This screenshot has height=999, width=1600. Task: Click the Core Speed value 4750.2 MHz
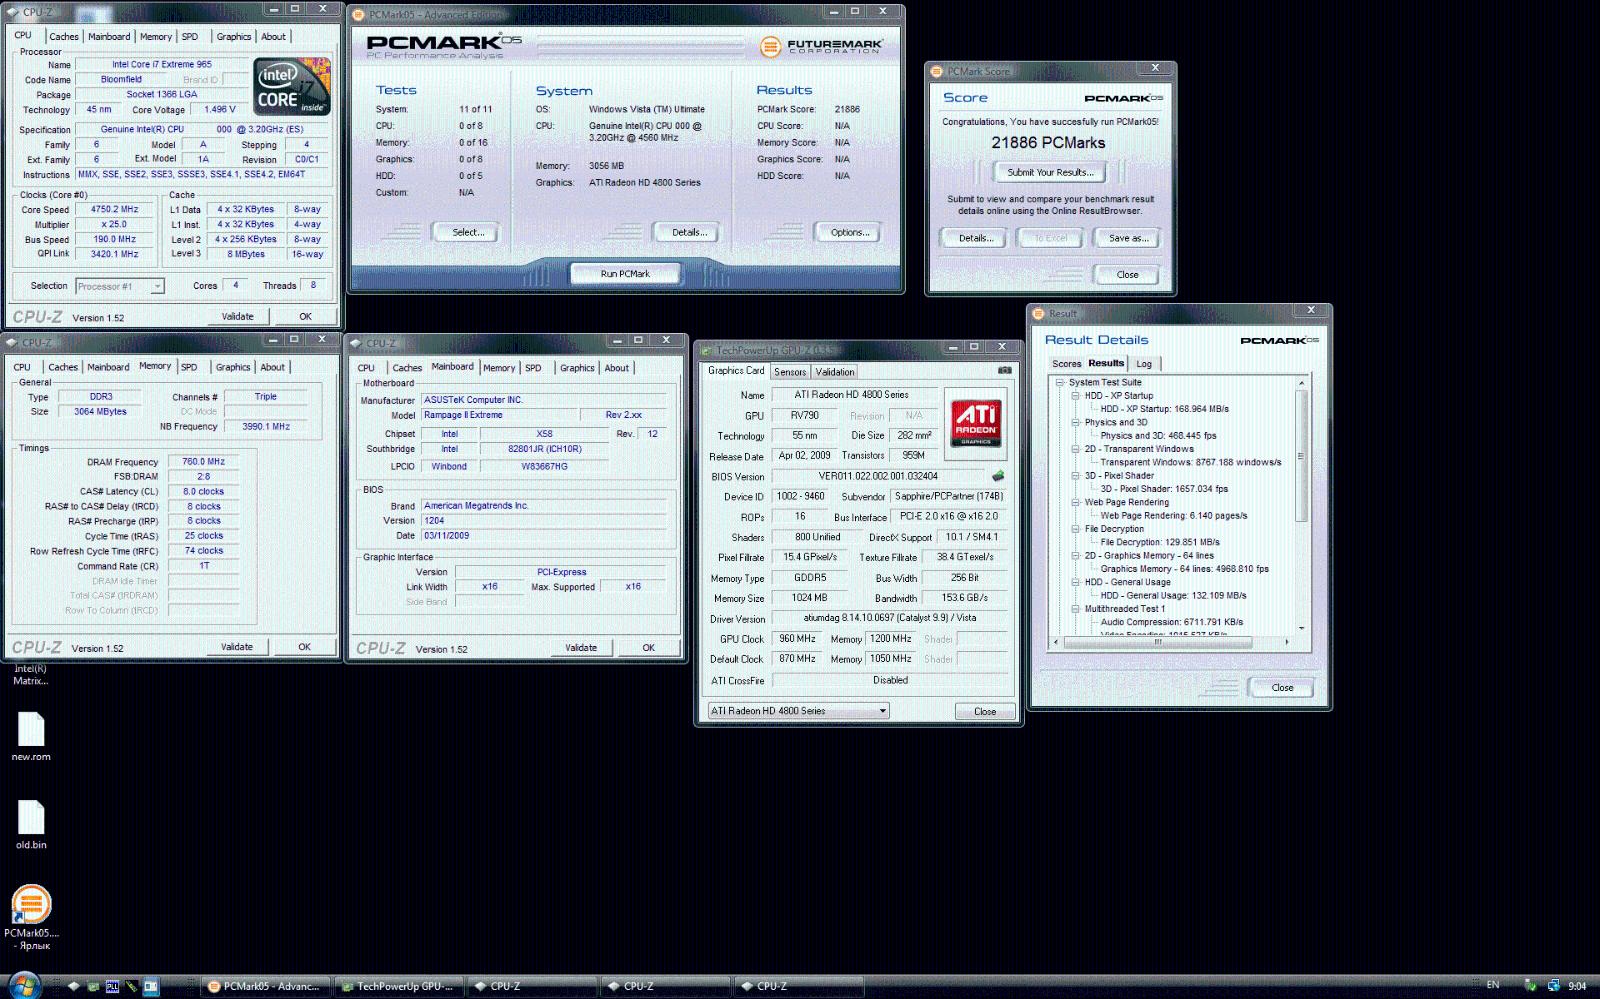(x=115, y=210)
